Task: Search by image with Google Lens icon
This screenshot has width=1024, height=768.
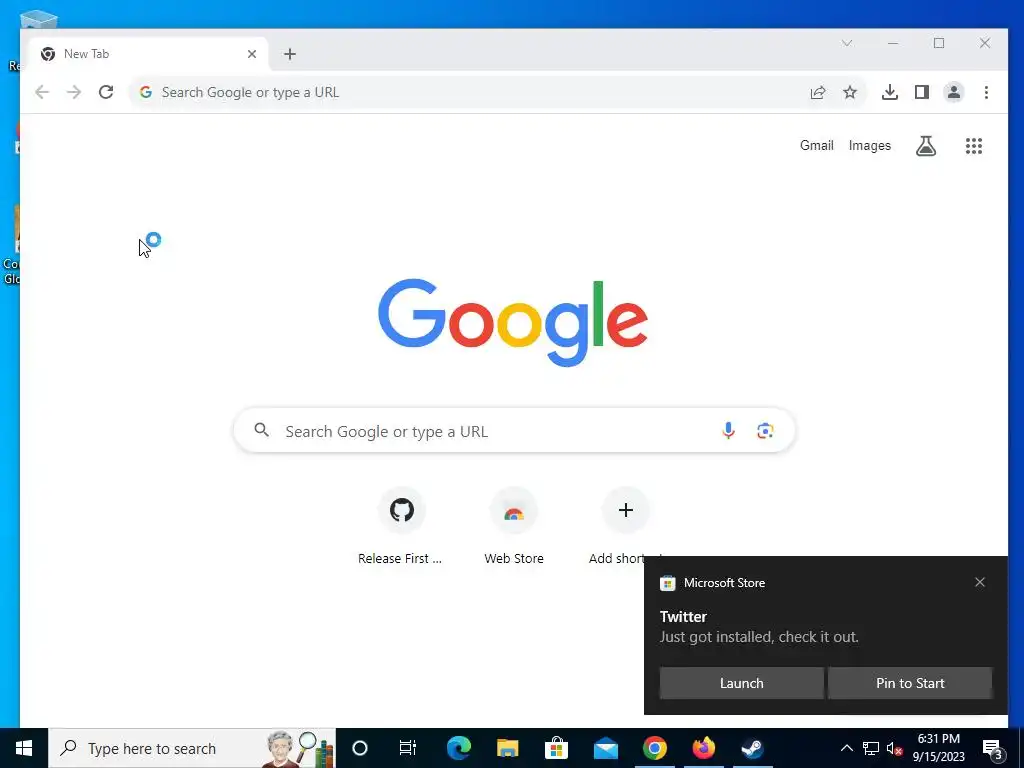Action: (x=765, y=430)
